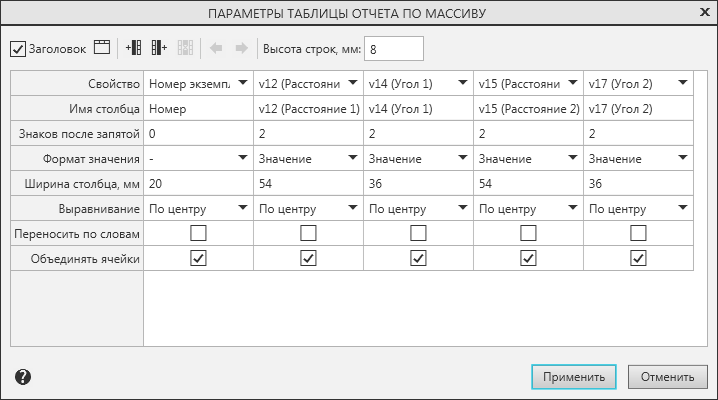Expand property dropdown of v17 (Угол 2)
Screen dimensions: 718x400
[x=681, y=82]
